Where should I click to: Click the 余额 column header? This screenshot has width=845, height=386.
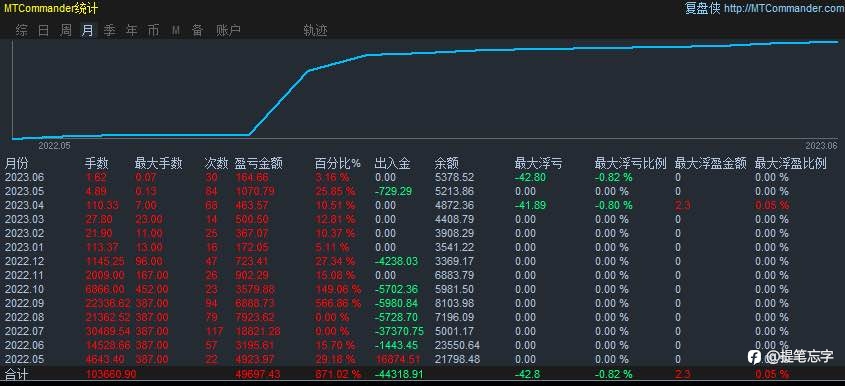coord(447,163)
